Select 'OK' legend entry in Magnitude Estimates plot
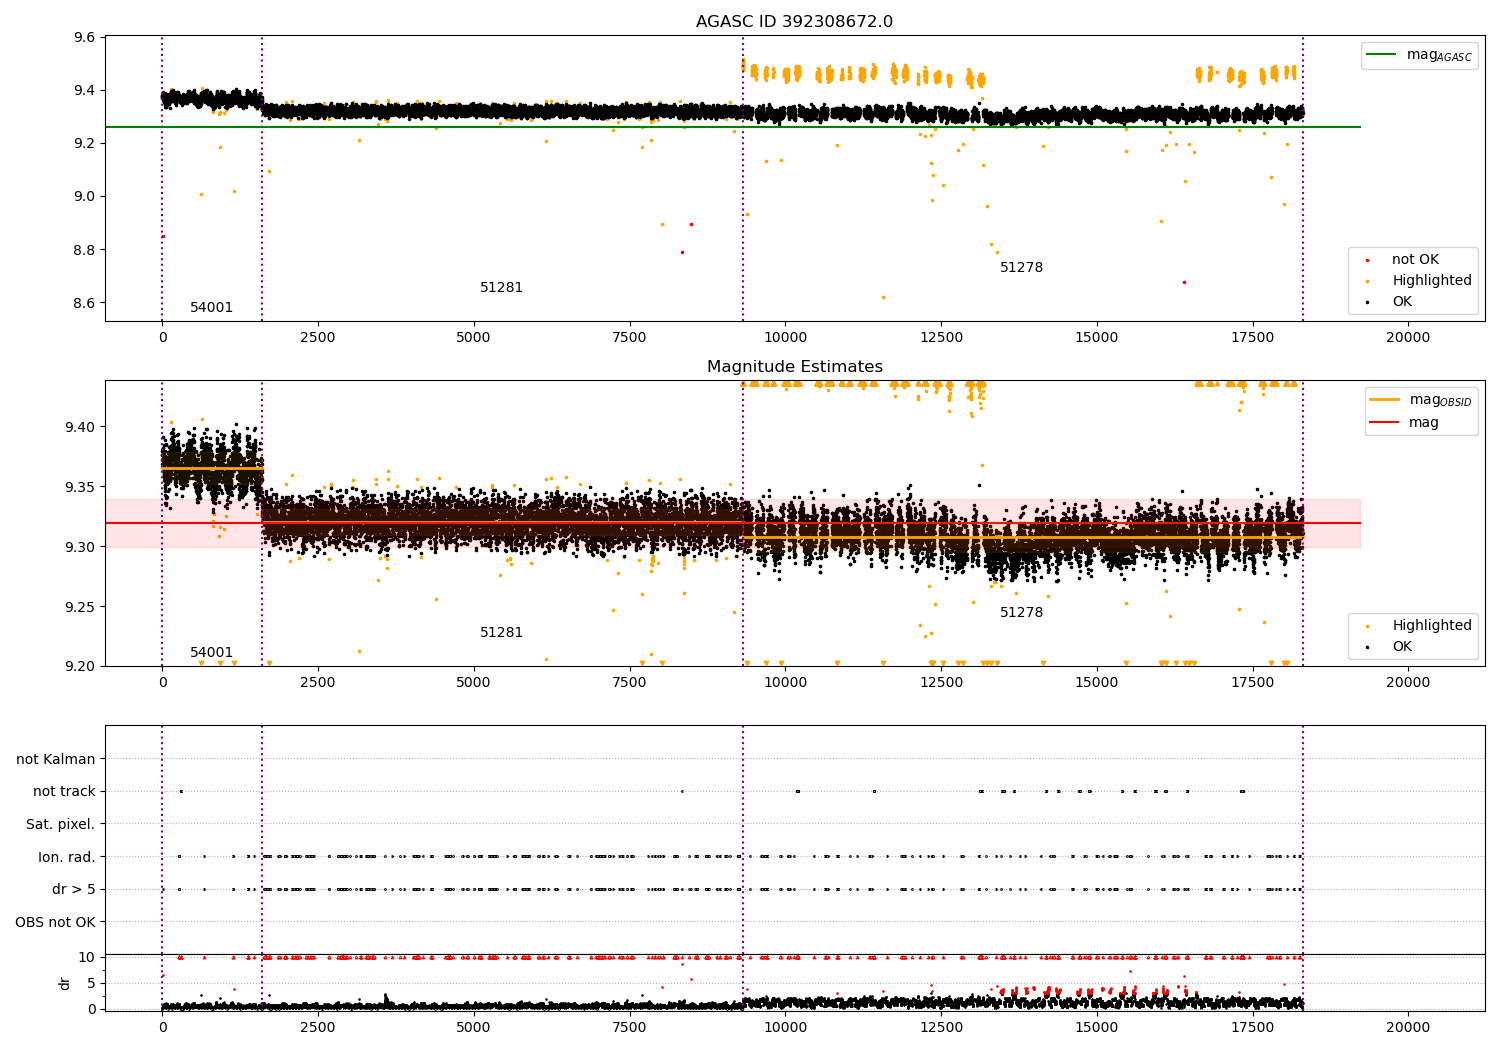This screenshot has height=1050, width=1500. [1402, 647]
